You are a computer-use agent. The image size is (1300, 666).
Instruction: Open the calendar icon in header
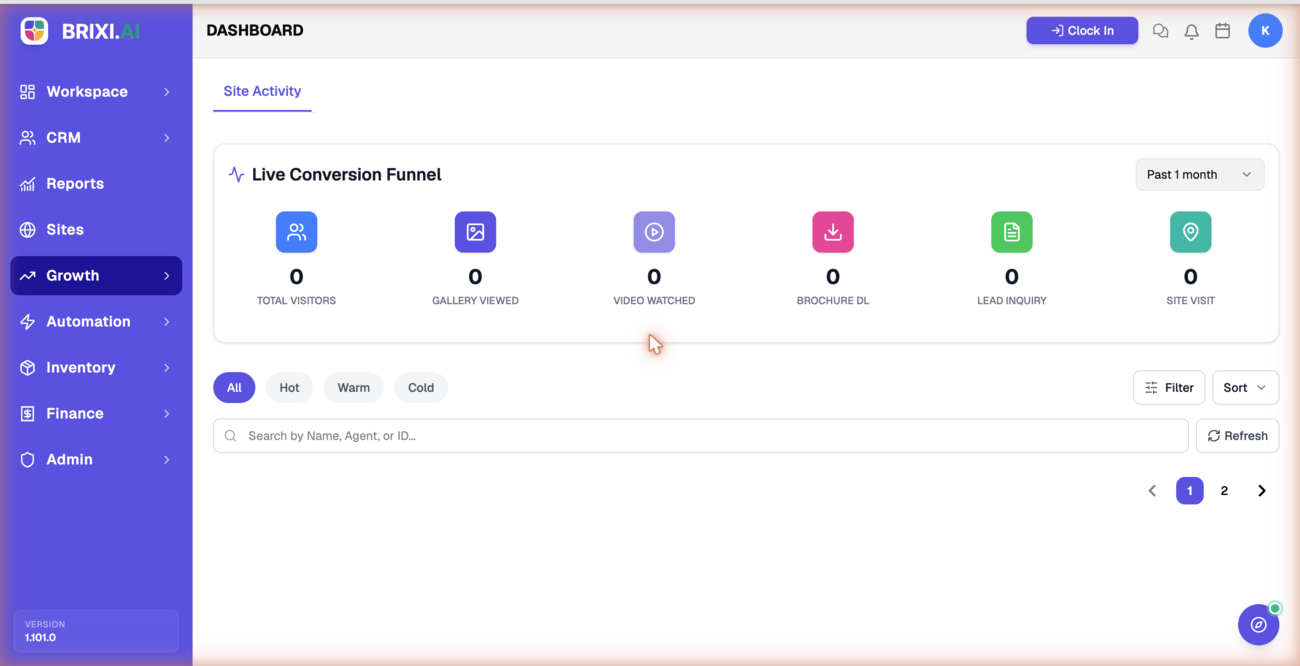[x=1222, y=31]
